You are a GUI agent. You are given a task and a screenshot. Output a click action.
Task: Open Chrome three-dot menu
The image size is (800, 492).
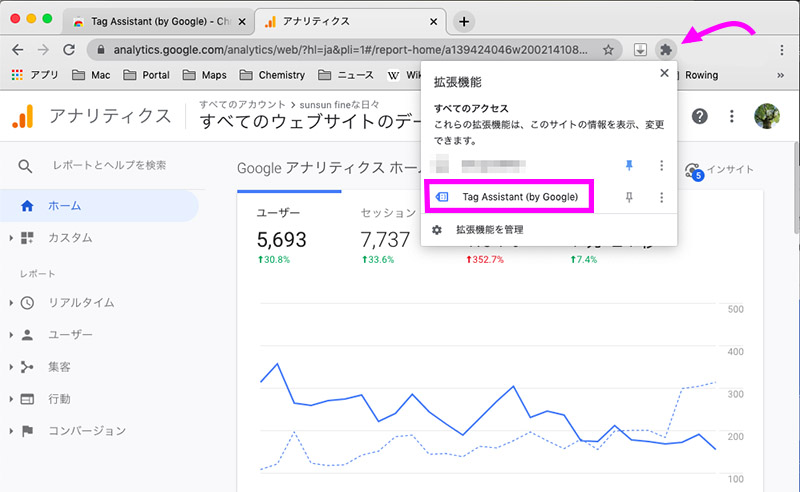782,50
